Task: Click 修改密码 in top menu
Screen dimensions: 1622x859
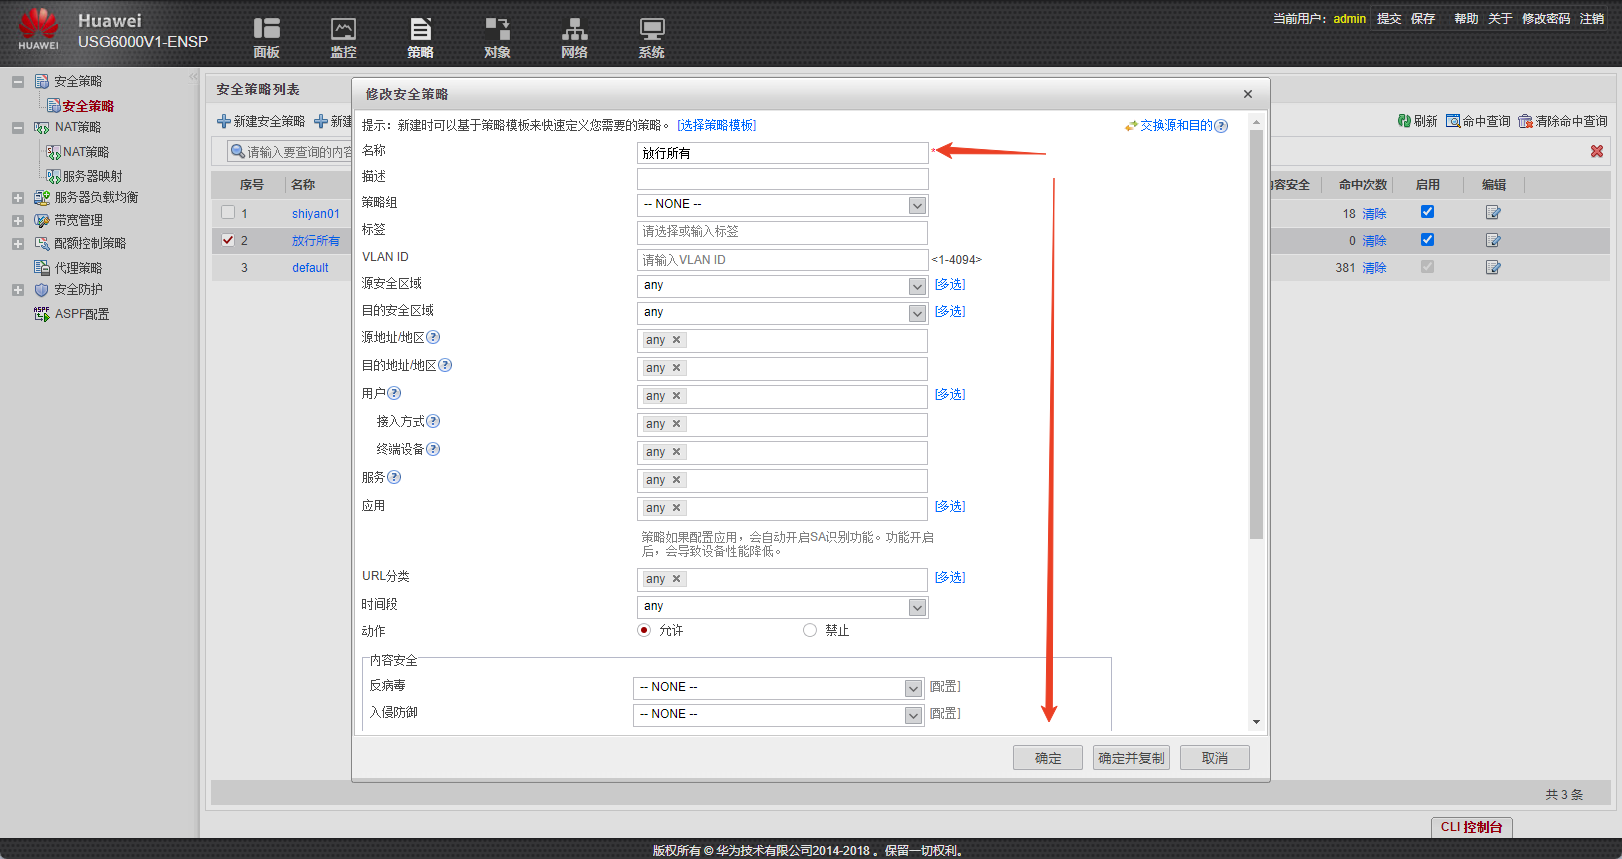Action: click(1546, 19)
